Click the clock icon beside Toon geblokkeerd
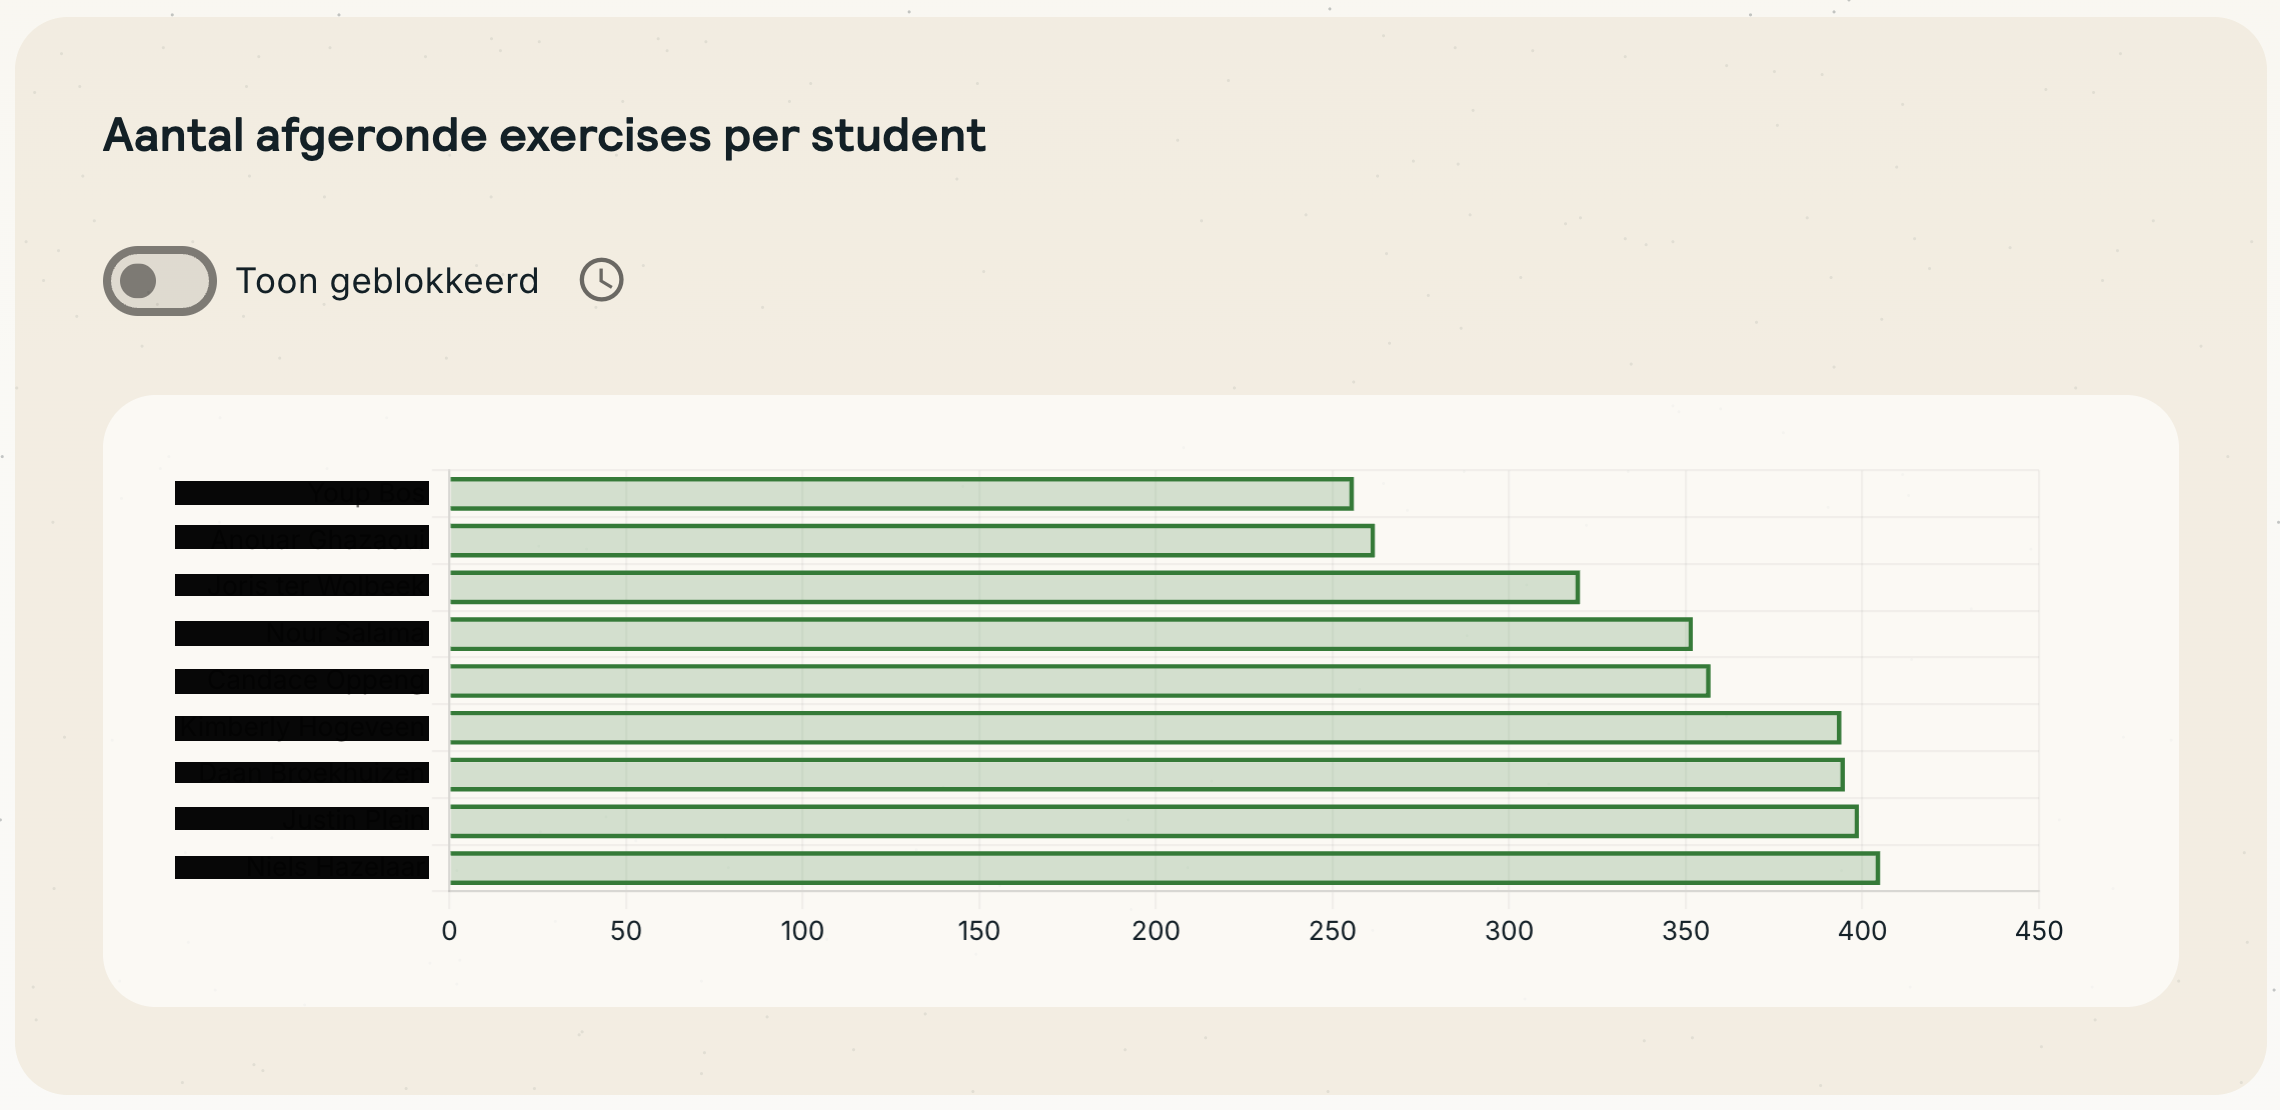Image resolution: width=2280 pixels, height=1110 pixels. click(x=601, y=280)
